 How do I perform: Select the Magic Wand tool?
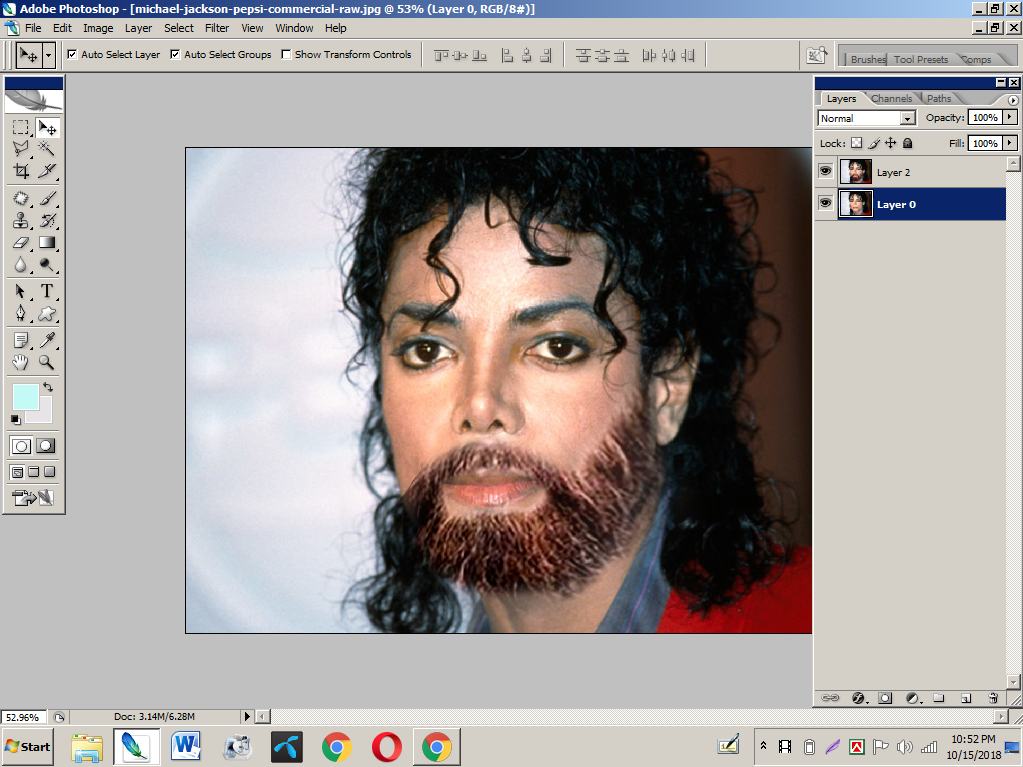click(x=47, y=149)
